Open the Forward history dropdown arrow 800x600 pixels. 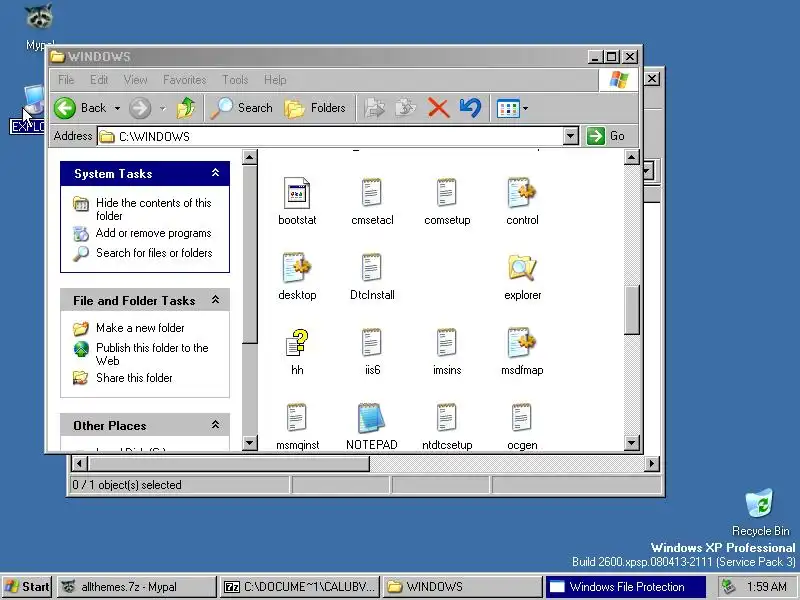point(162,108)
